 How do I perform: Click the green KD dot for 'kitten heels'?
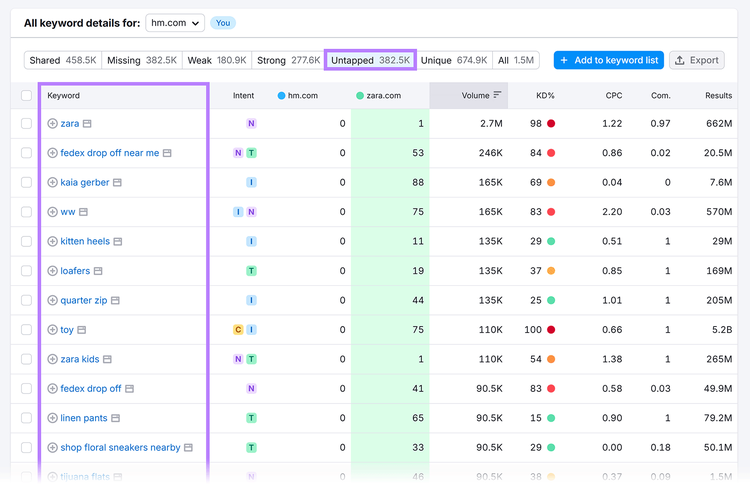[x=551, y=242]
